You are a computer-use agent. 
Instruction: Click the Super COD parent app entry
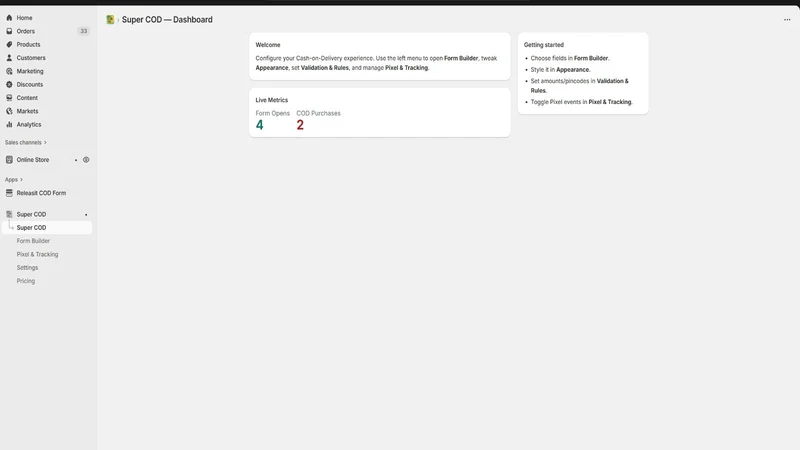(31, 214)
